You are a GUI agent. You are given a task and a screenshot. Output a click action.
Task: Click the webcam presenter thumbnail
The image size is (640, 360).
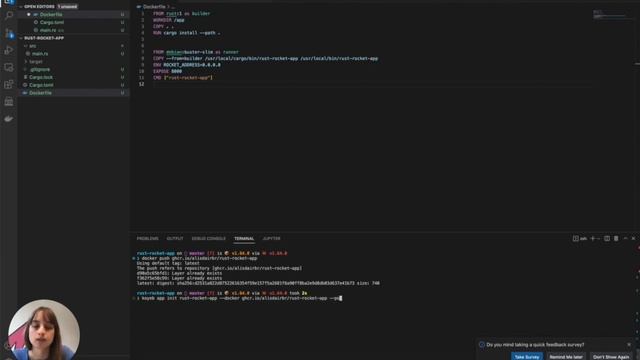(44, 330)
